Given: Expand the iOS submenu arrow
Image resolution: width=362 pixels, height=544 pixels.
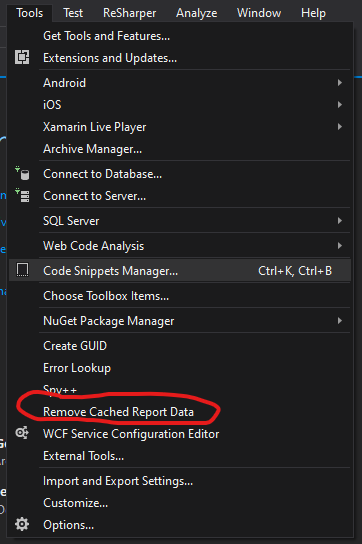Looking at the screenshot, I should 340,104.
